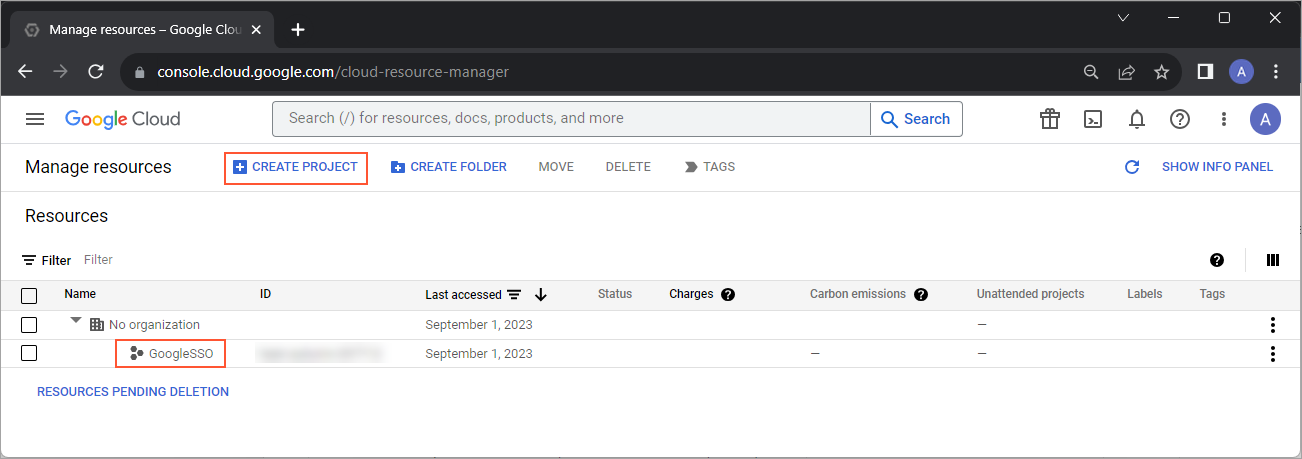Sort by Last accessed column arrow
Screen dimensions: 1302x459
[541, 294]
